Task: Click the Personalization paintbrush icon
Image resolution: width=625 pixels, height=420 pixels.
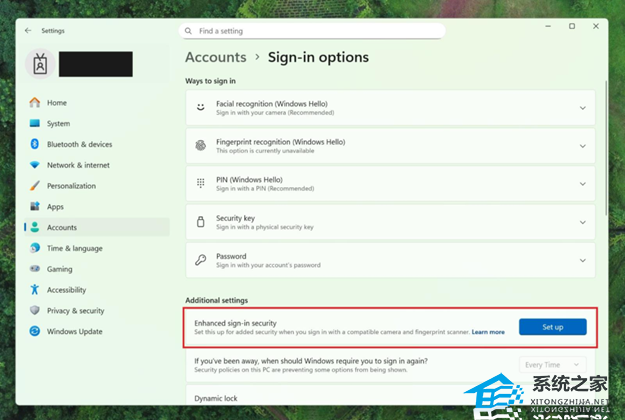Action: (35, 185)
